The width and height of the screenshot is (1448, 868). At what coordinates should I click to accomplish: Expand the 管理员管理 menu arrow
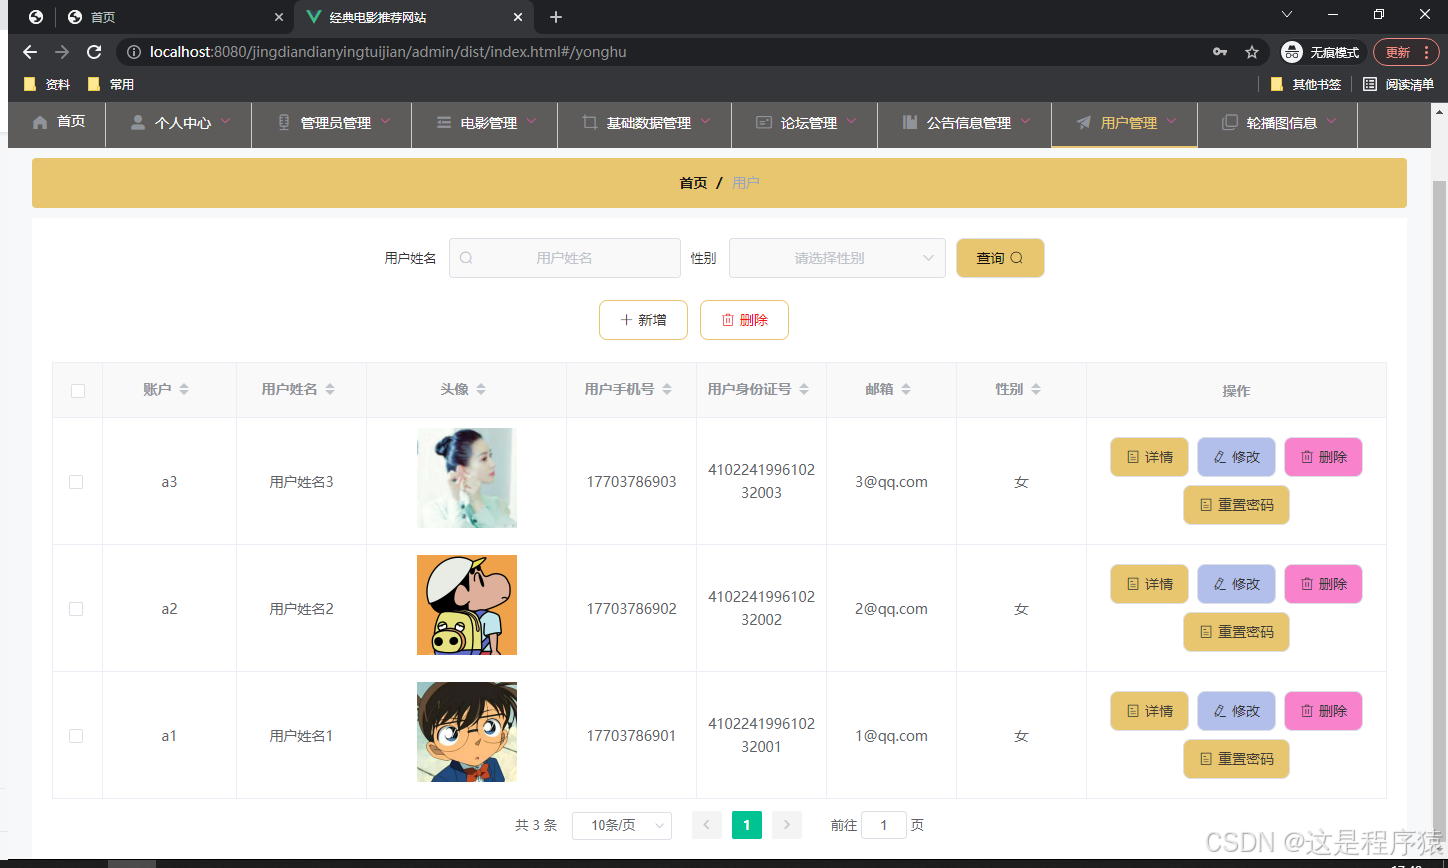[386, 121]
